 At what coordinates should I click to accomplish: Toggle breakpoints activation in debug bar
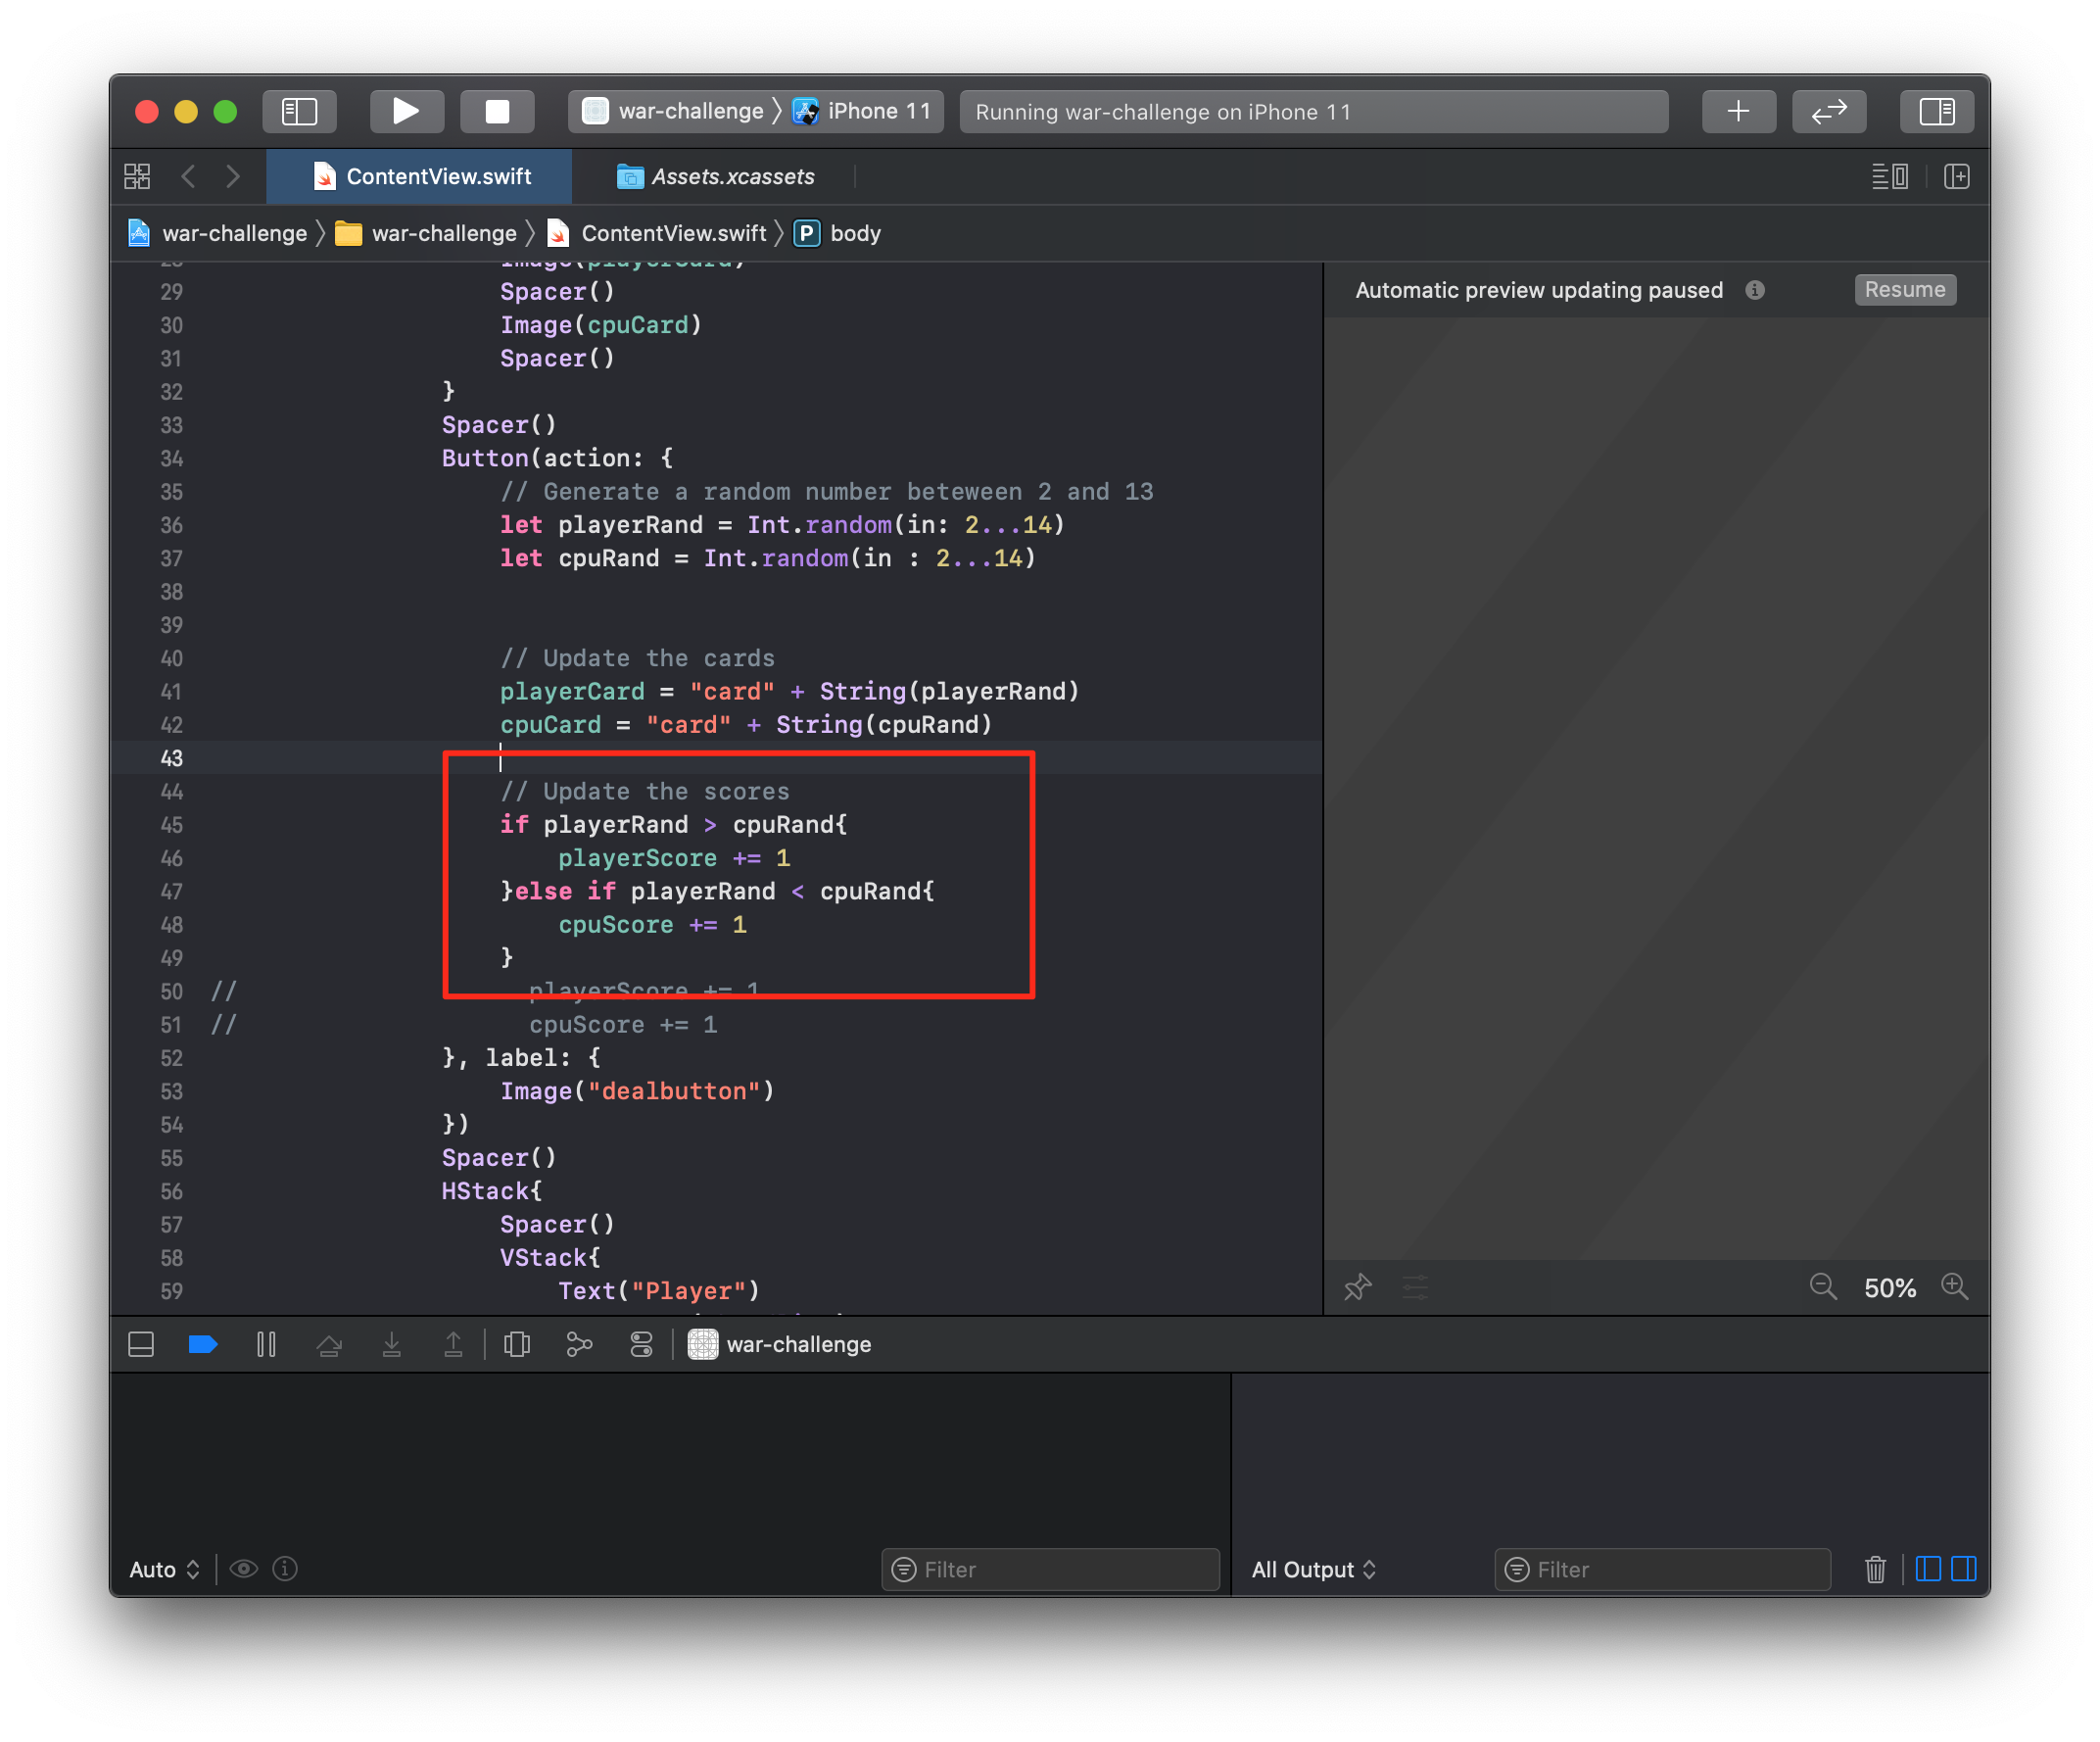tap(203, 1345)
